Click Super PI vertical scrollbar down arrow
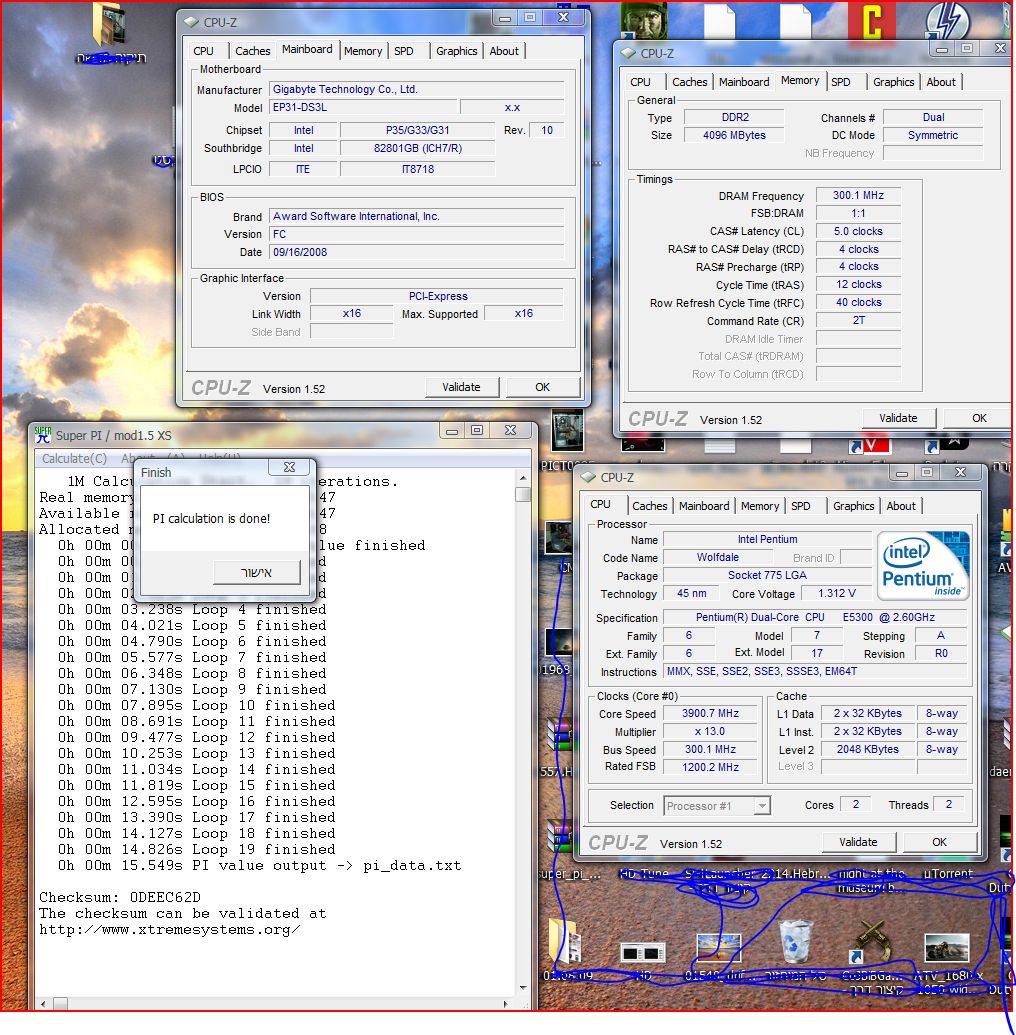This screenshot has height=1035, width=1016. click(523, 987)
